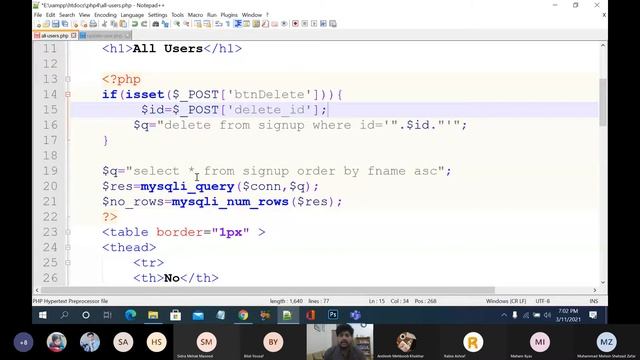Click the Close All toolbar icon
The width and height of the screenshot is (640, 360).
click(x=84, y=24)
